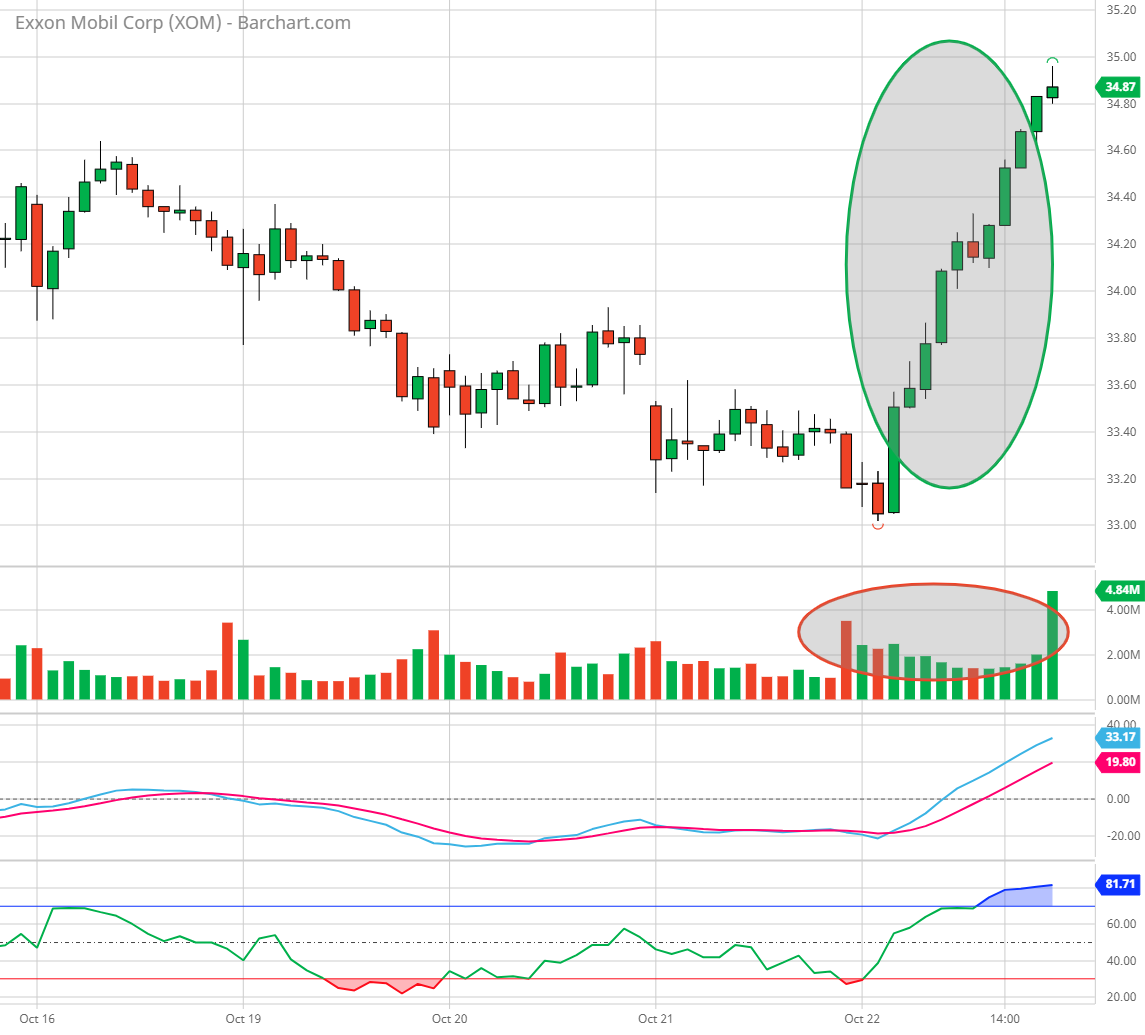Click the 33.20 price axis label
The height and width of the screenshot is (1035, 1145).
(1121, 478)
